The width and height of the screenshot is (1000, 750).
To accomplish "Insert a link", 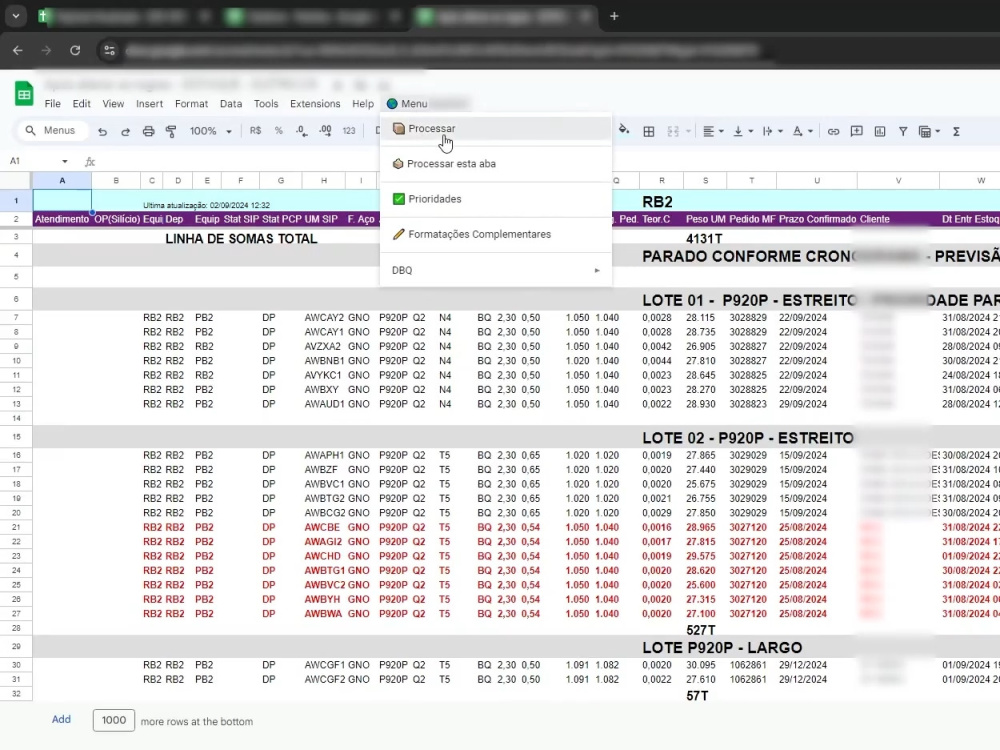I will pyautogui.click(x=833, y=131).
